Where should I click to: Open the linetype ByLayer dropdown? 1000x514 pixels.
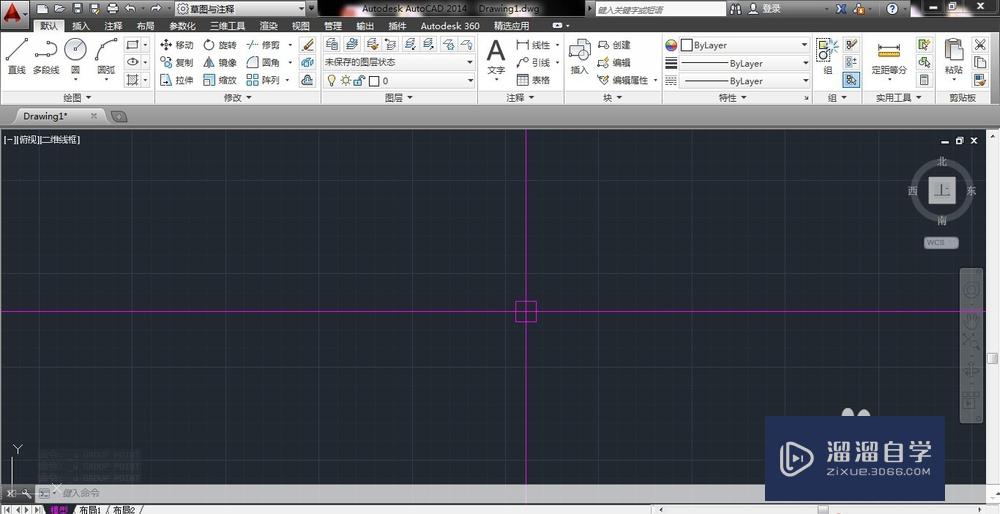coord(745,81)
